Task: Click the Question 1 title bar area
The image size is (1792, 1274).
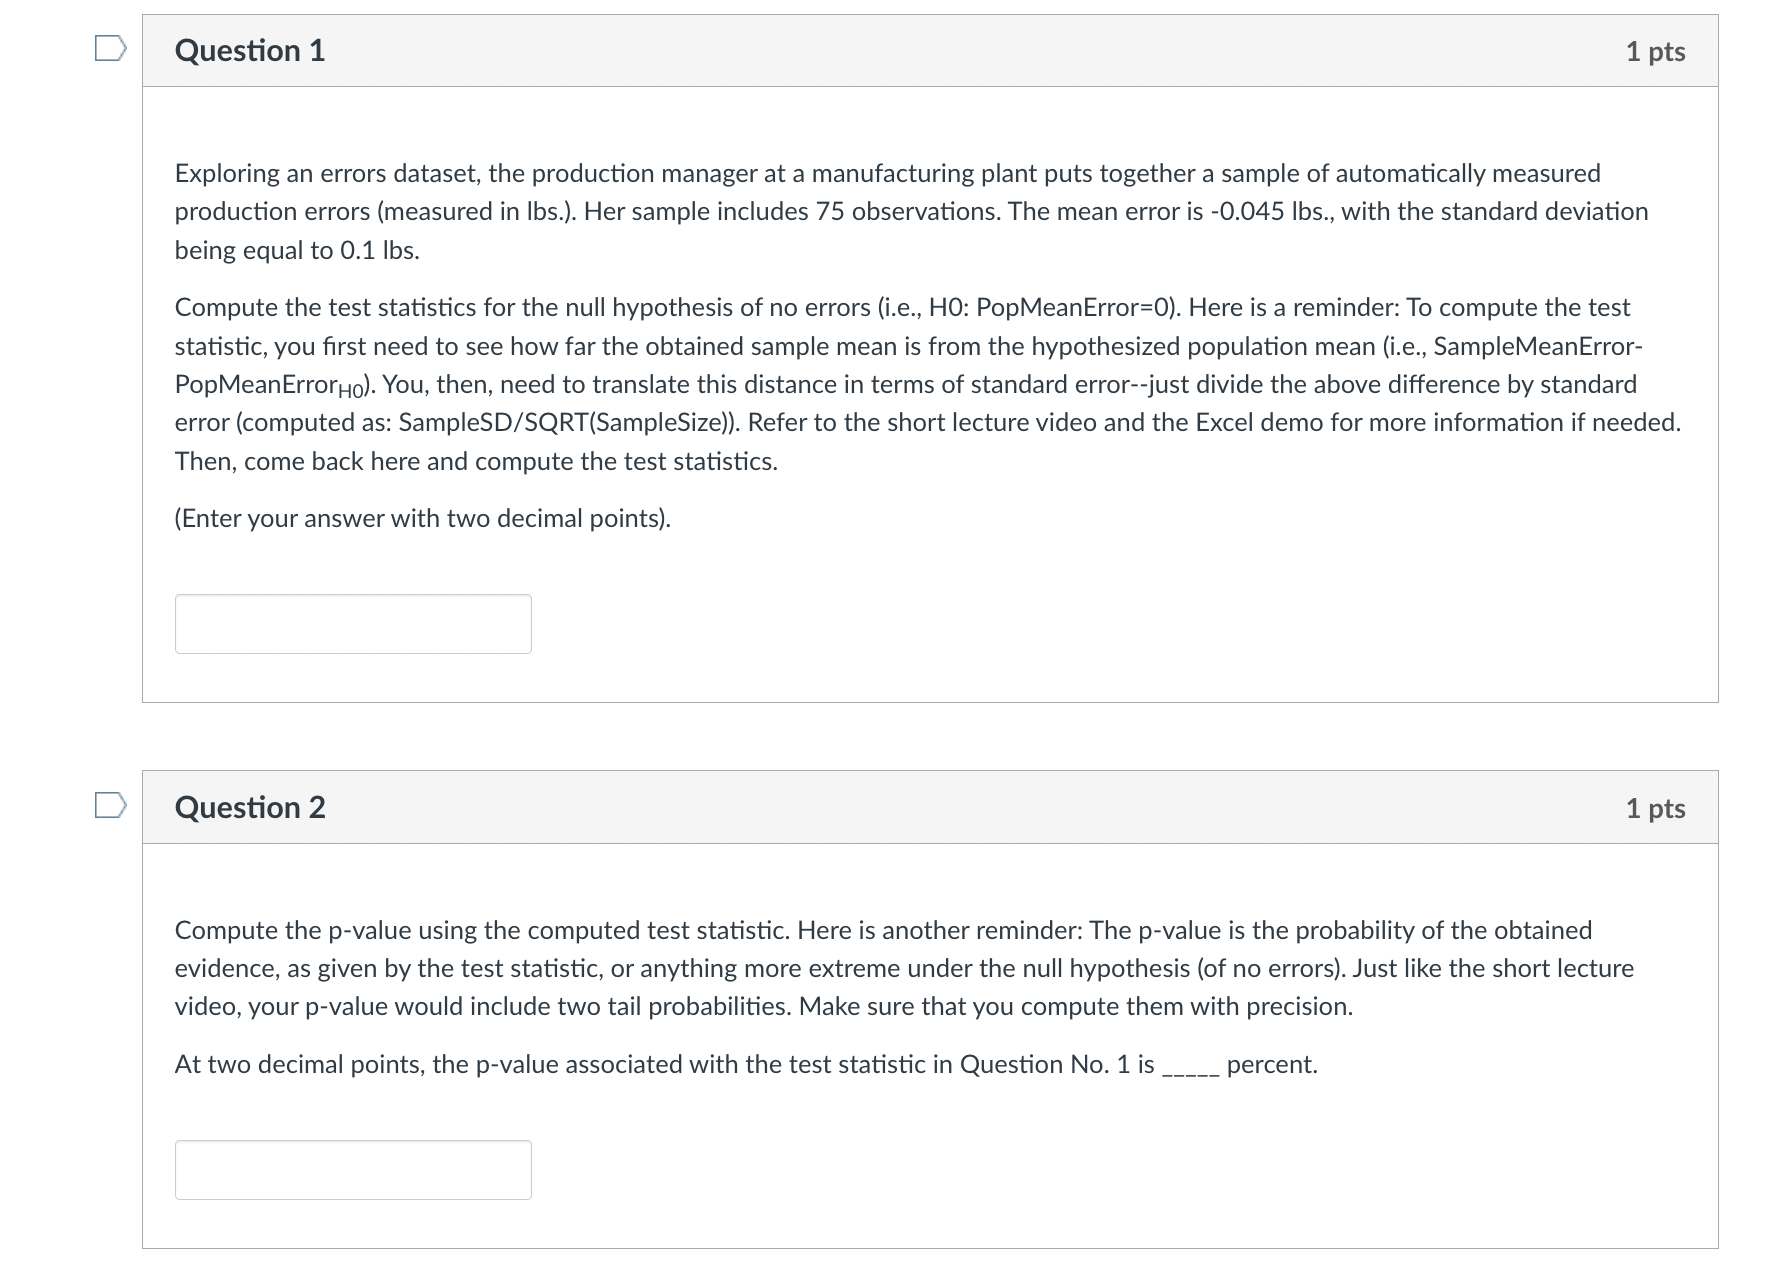Action: (x=800, y=50)
